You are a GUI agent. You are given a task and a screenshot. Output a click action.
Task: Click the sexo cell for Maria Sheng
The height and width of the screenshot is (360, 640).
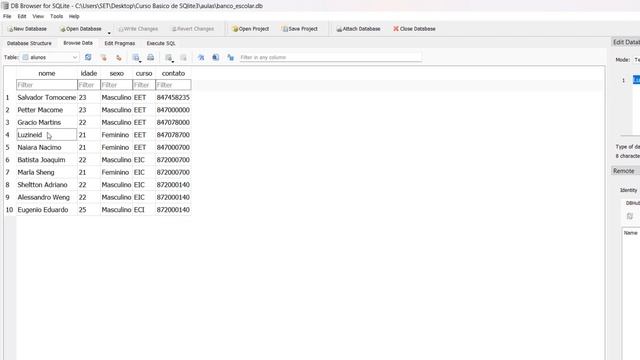pos(116,172)
